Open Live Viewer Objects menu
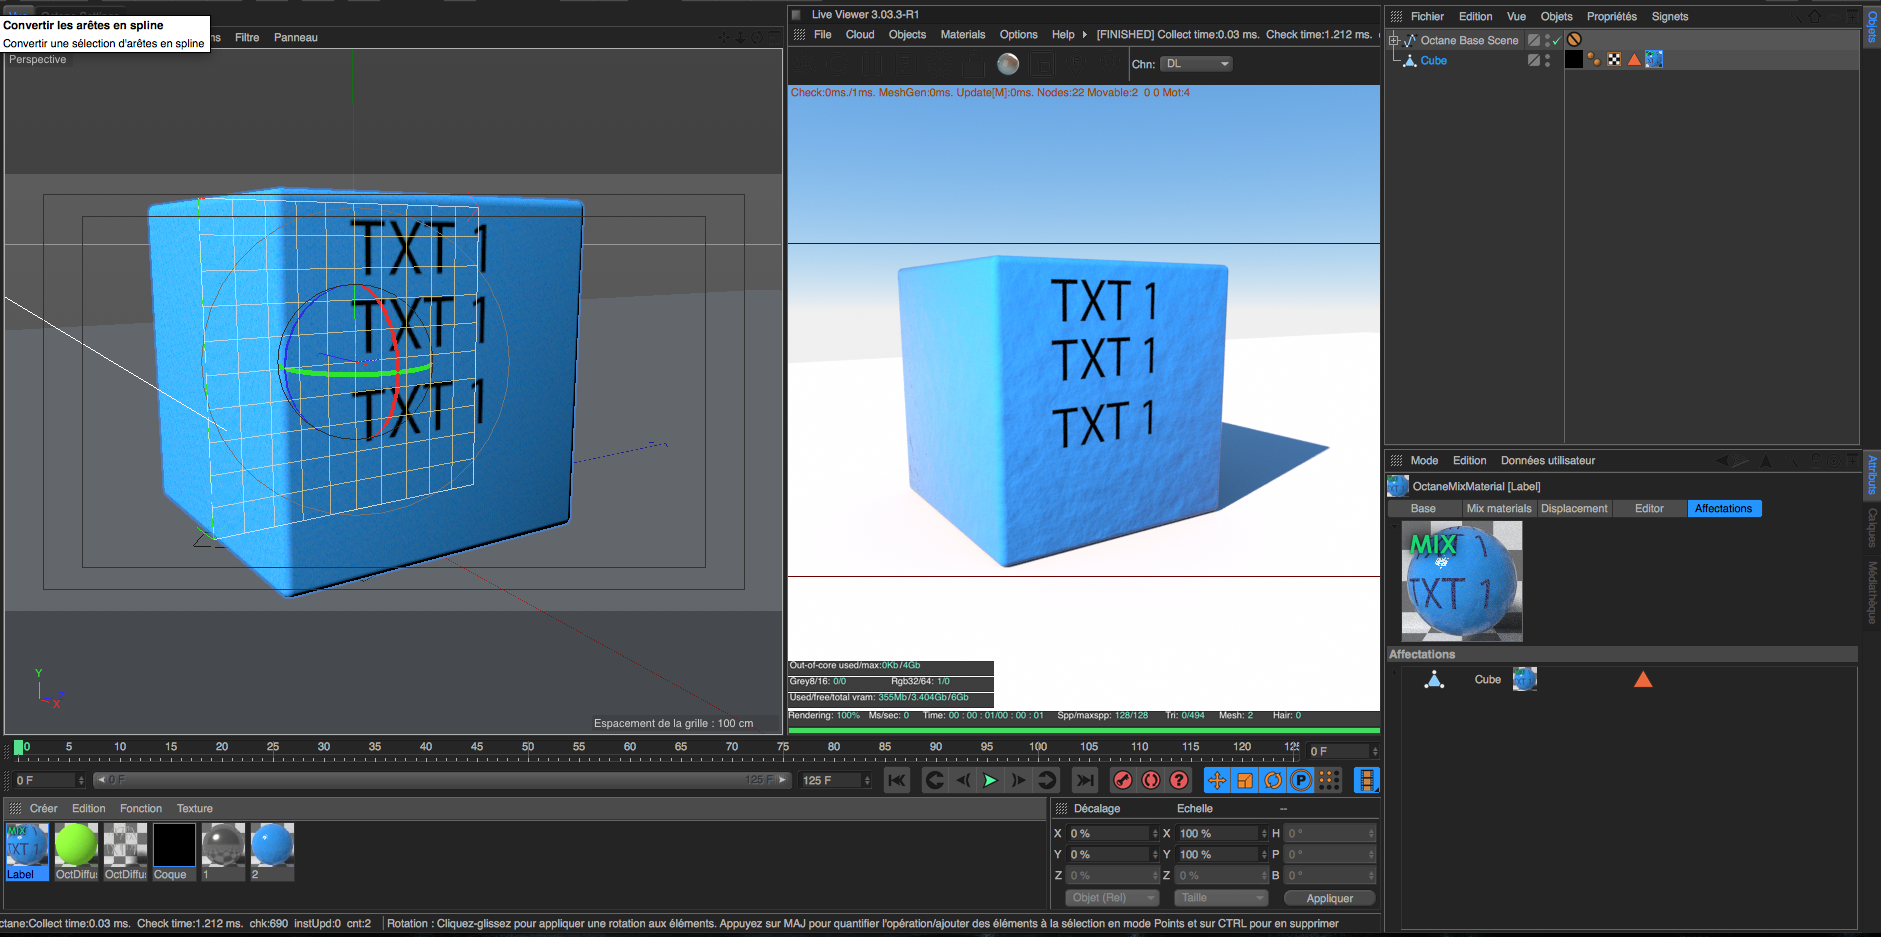The image size is (1881, 937). [x=907, y=35]
